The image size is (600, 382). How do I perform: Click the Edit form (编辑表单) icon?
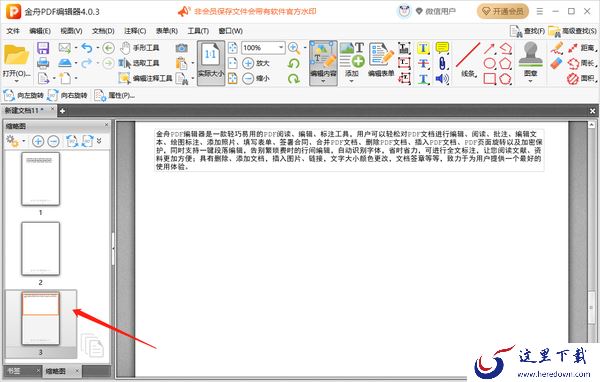click(x=381, y=54)
